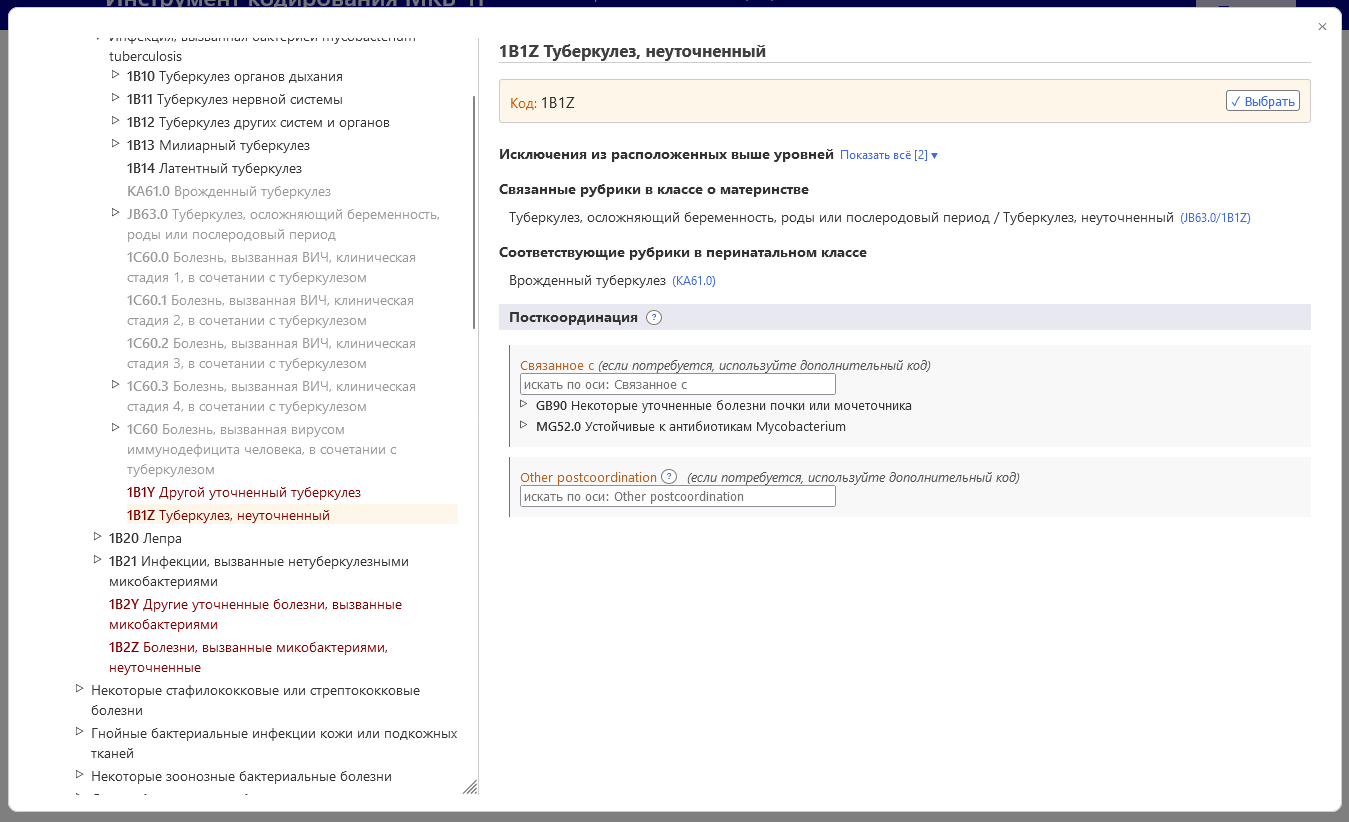Viewport: 1349px width, 822px height.
Task: Click the 1B1Z Туберкулез, неуточненный heading
Action: tap(632, 51)
